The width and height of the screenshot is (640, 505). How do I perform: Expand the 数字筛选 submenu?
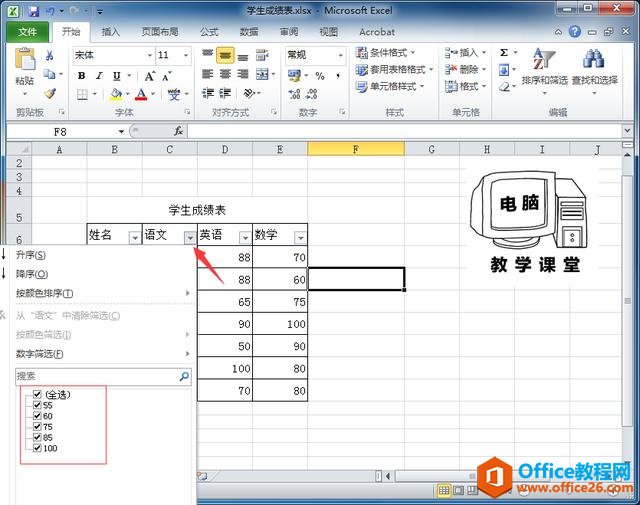pyautogui.click(x=102, y=354)
